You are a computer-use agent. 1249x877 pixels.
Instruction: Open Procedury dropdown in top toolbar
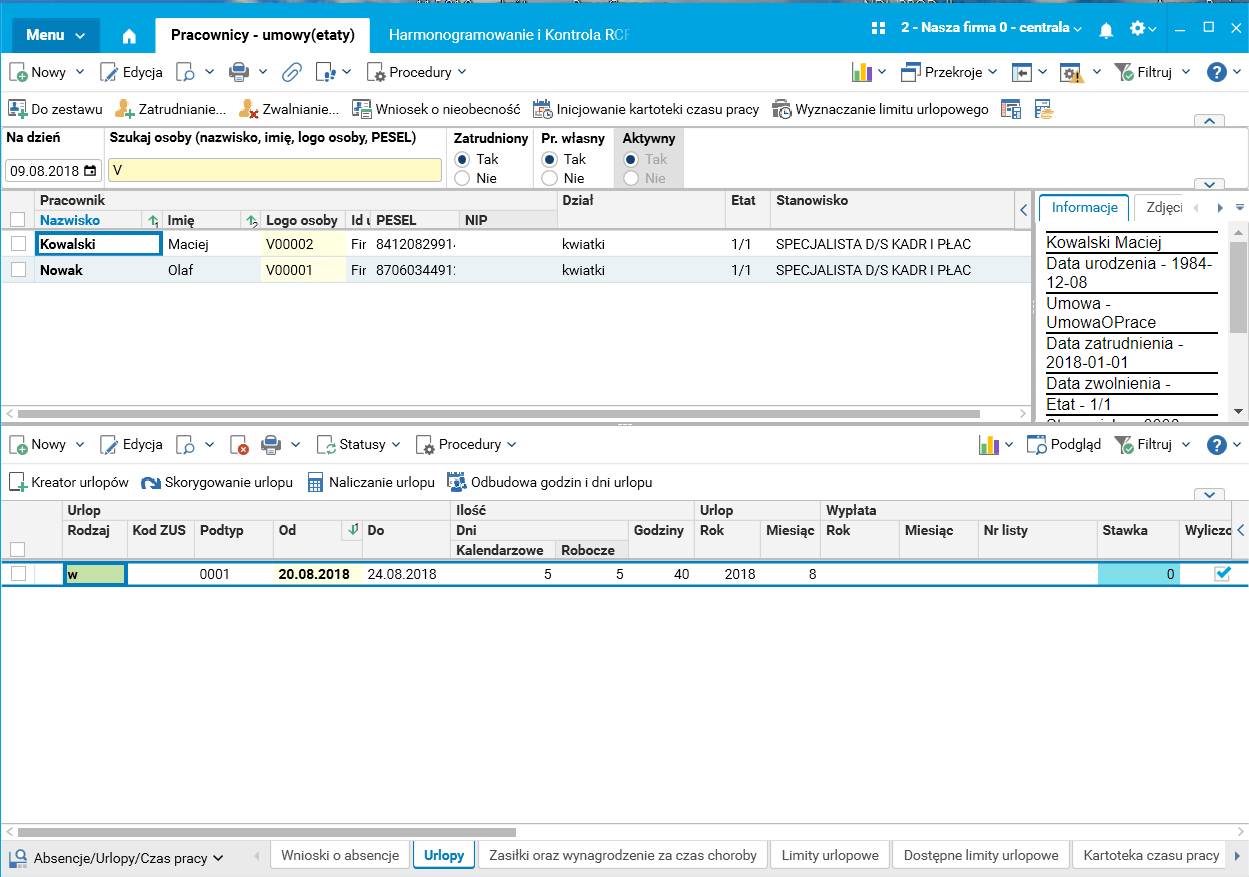pyautogui.click(x=417, y=72)
